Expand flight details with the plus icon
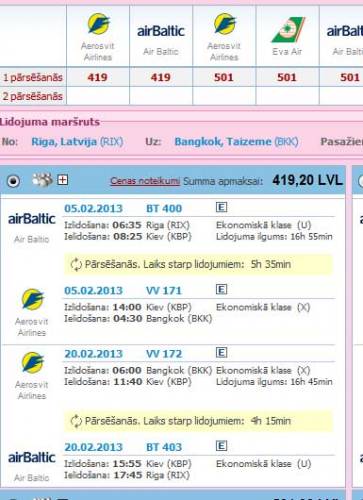This screenshot has width=363, height=500. click(x=63, y=180)
